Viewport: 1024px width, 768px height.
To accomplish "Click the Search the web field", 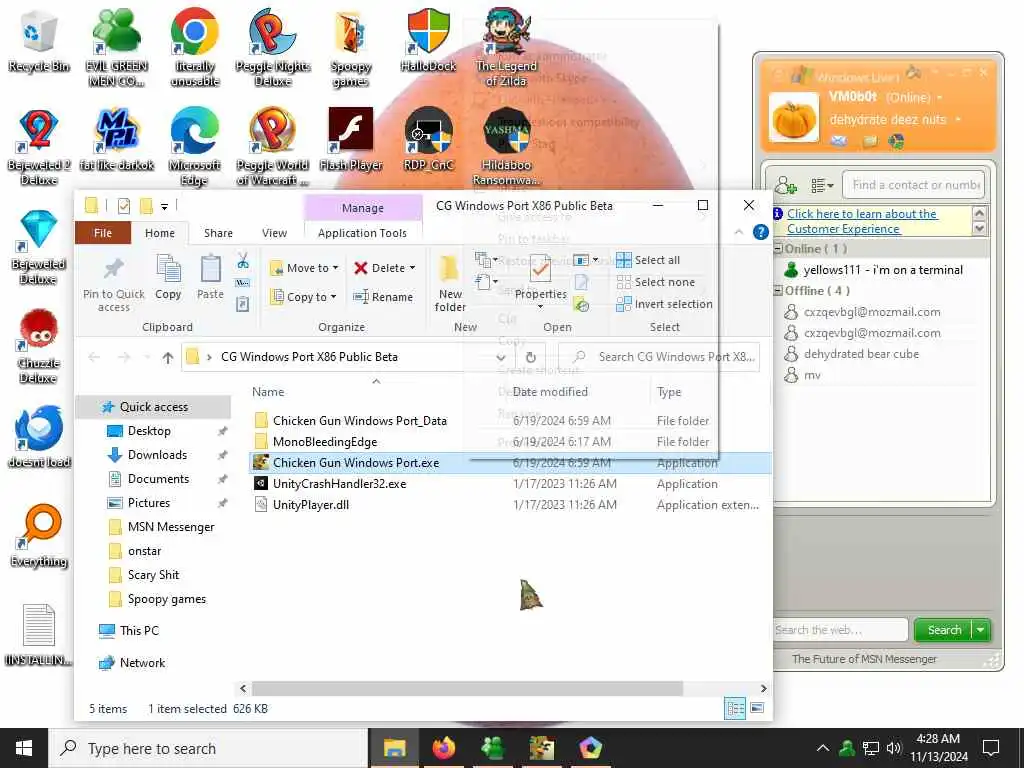I will click(840, 630).
